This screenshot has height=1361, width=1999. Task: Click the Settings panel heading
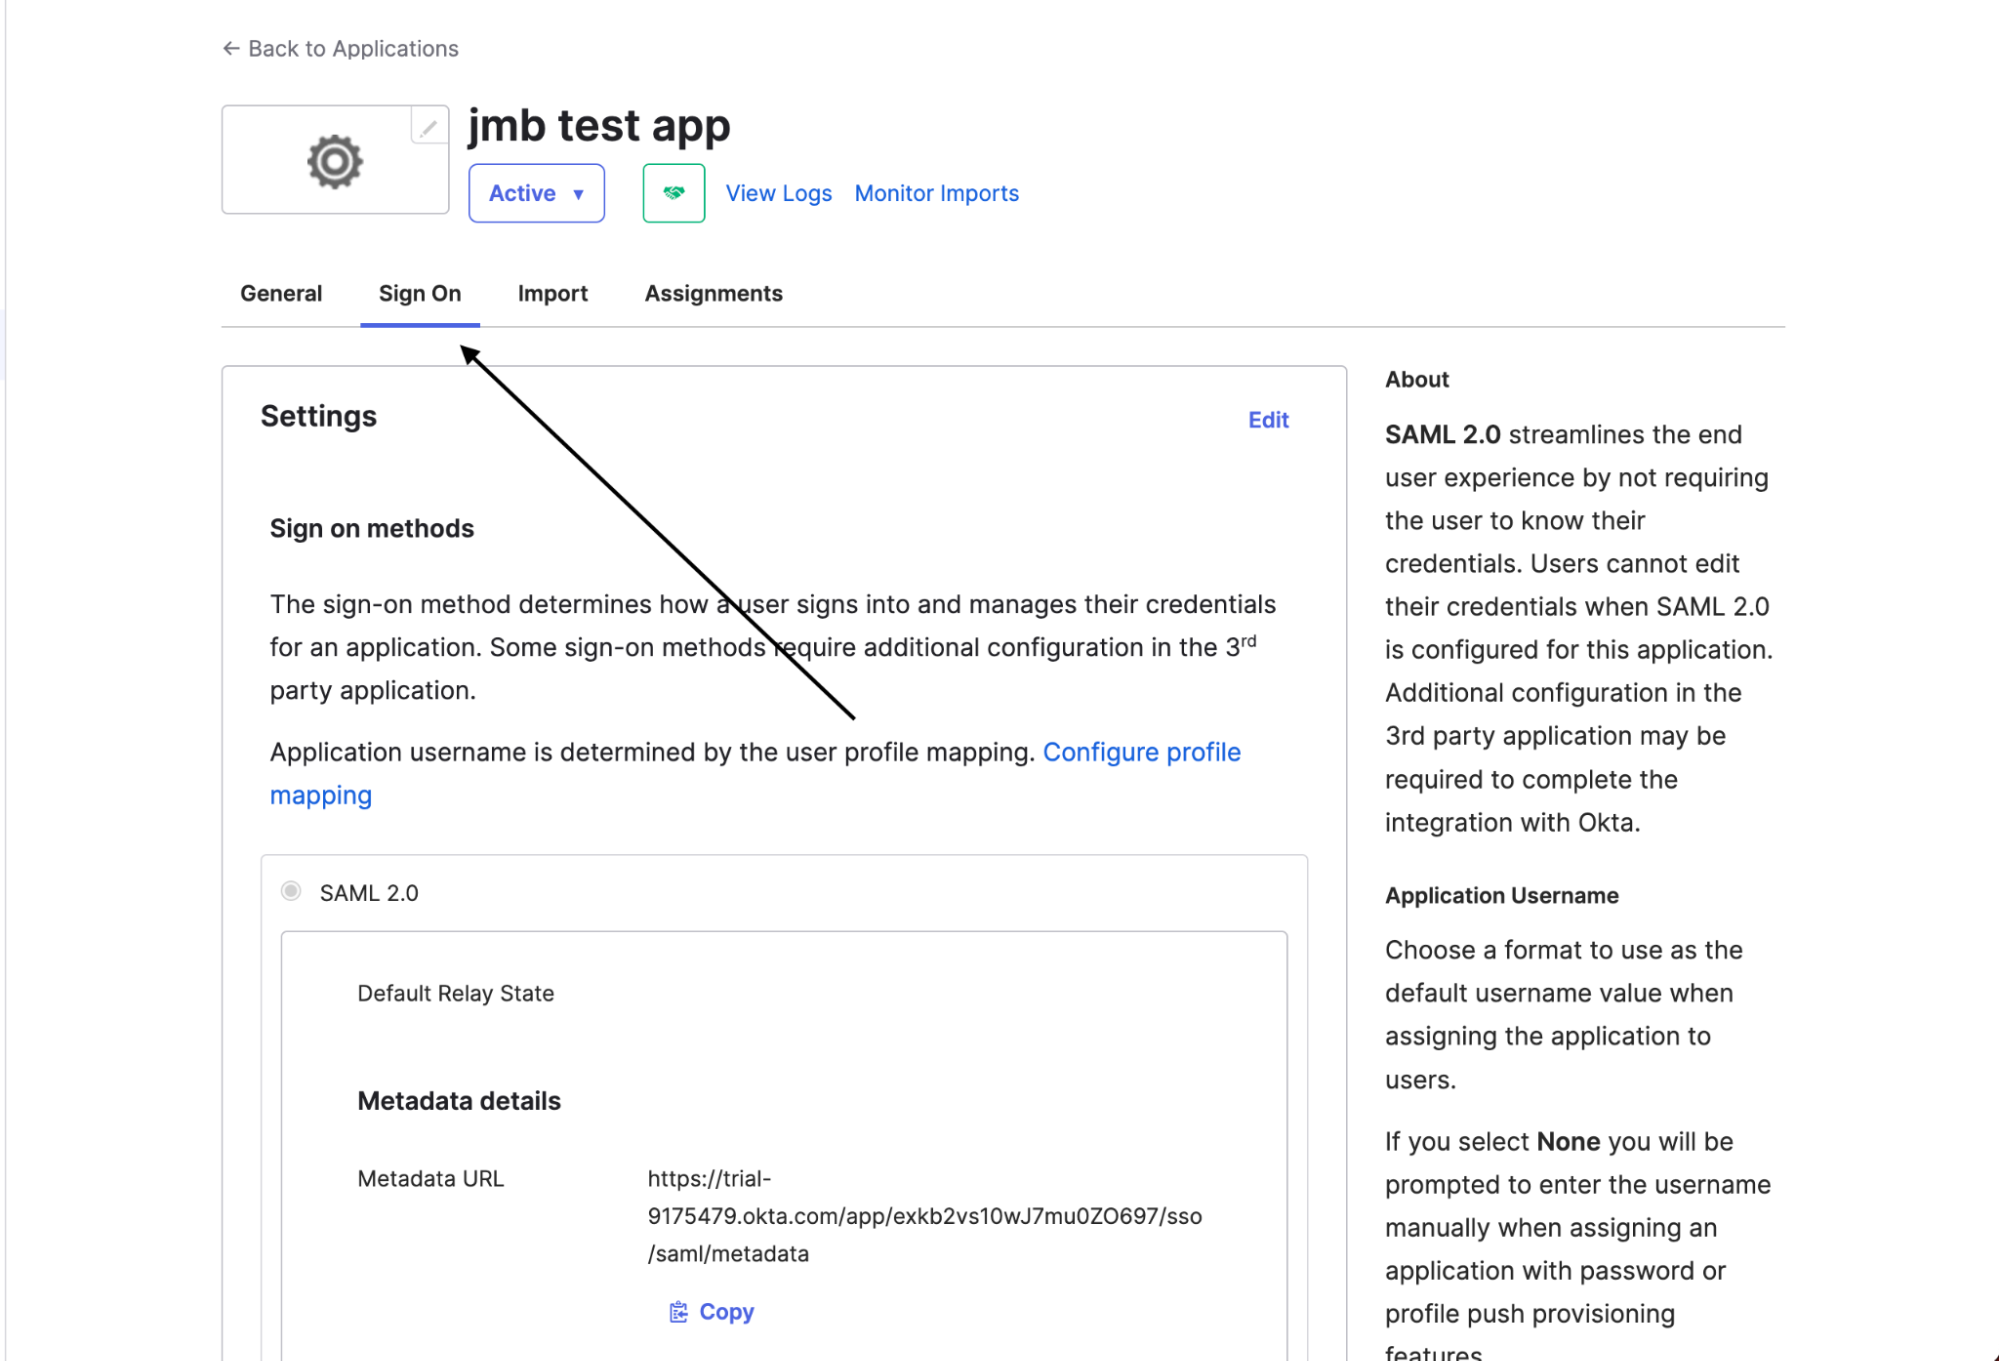pyautogui.click(x=319, y=416)
